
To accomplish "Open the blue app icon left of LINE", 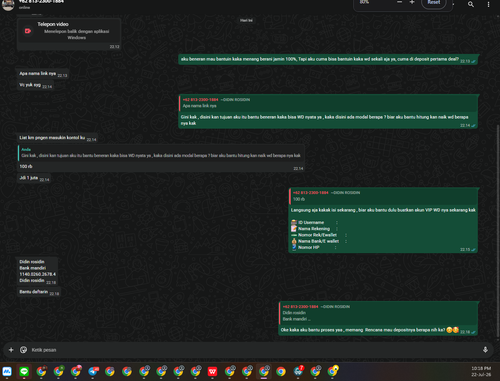I will point(7,371).
